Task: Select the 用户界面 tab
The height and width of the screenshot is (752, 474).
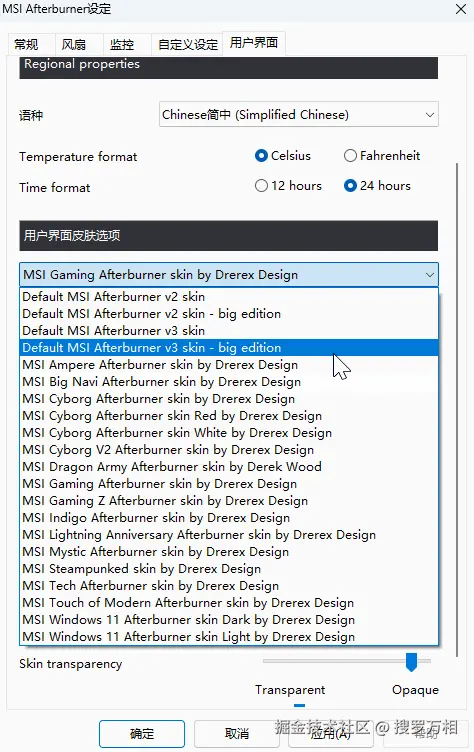Action: coord(254,43)
